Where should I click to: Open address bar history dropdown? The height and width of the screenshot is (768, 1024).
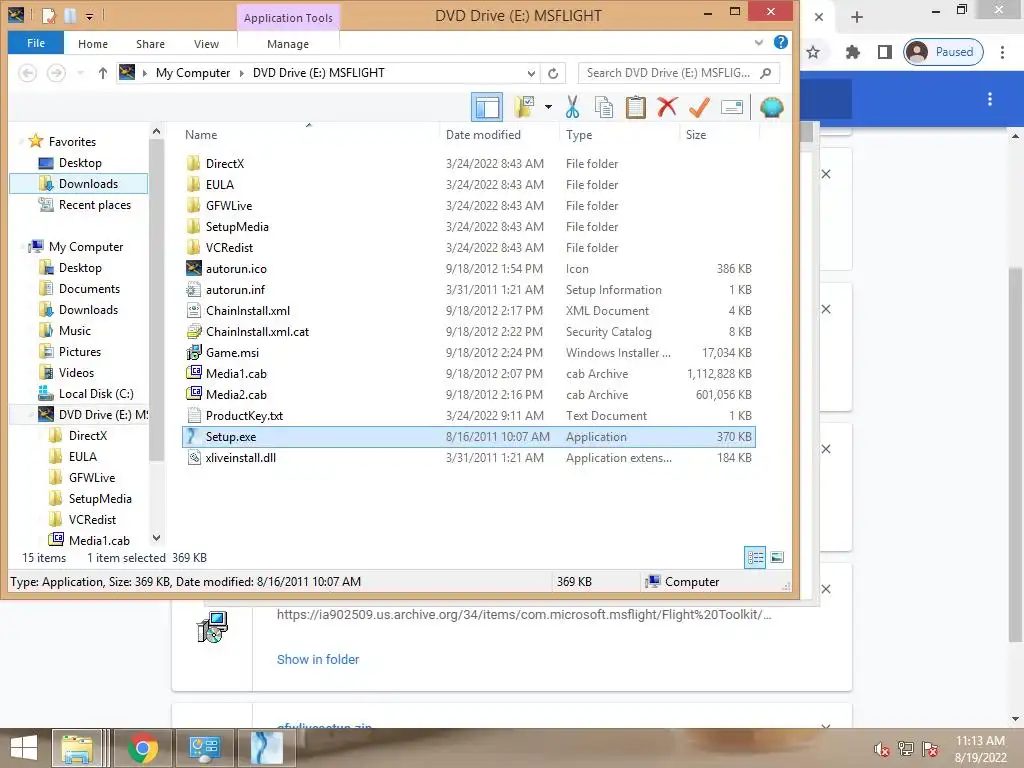pyautogui.click(x=532, y=73)
